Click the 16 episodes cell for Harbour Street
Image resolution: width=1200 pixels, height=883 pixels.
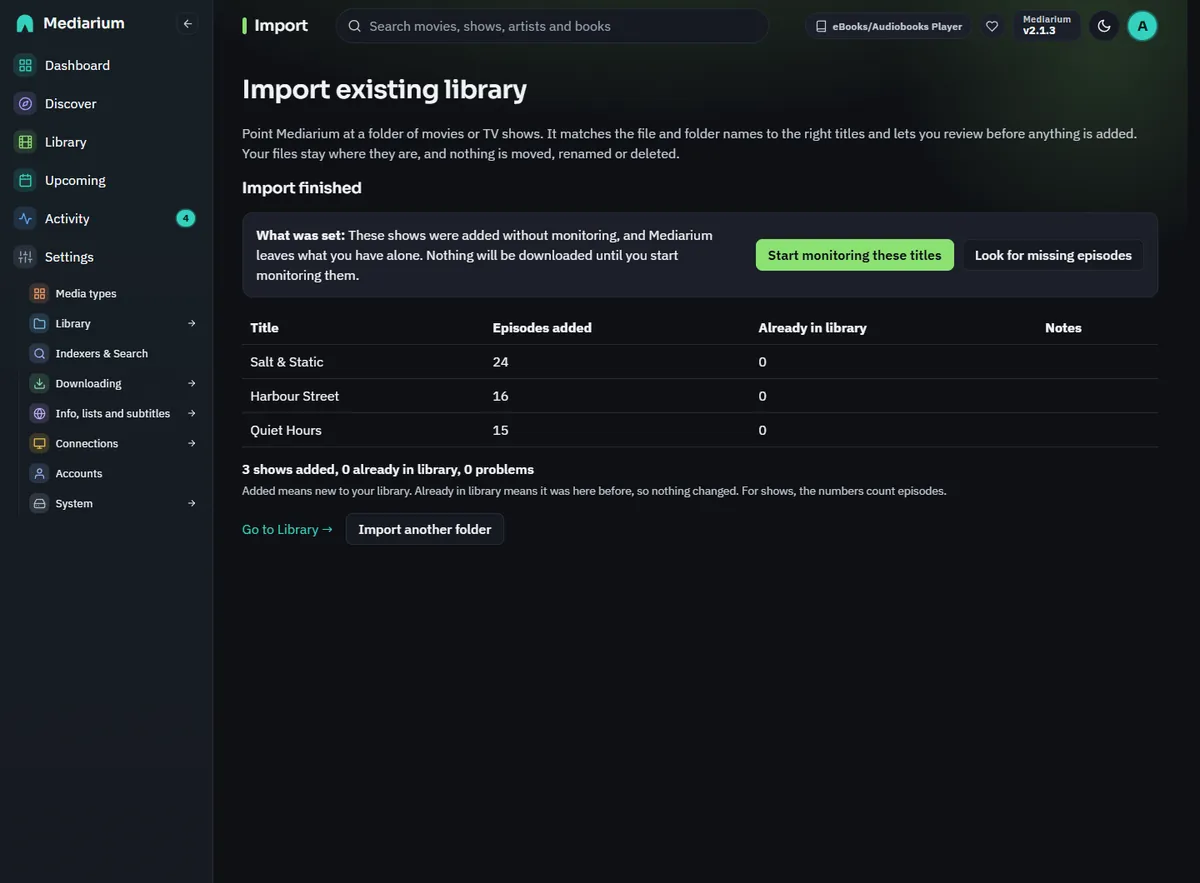pyautogui.click(x=501, y=396)
